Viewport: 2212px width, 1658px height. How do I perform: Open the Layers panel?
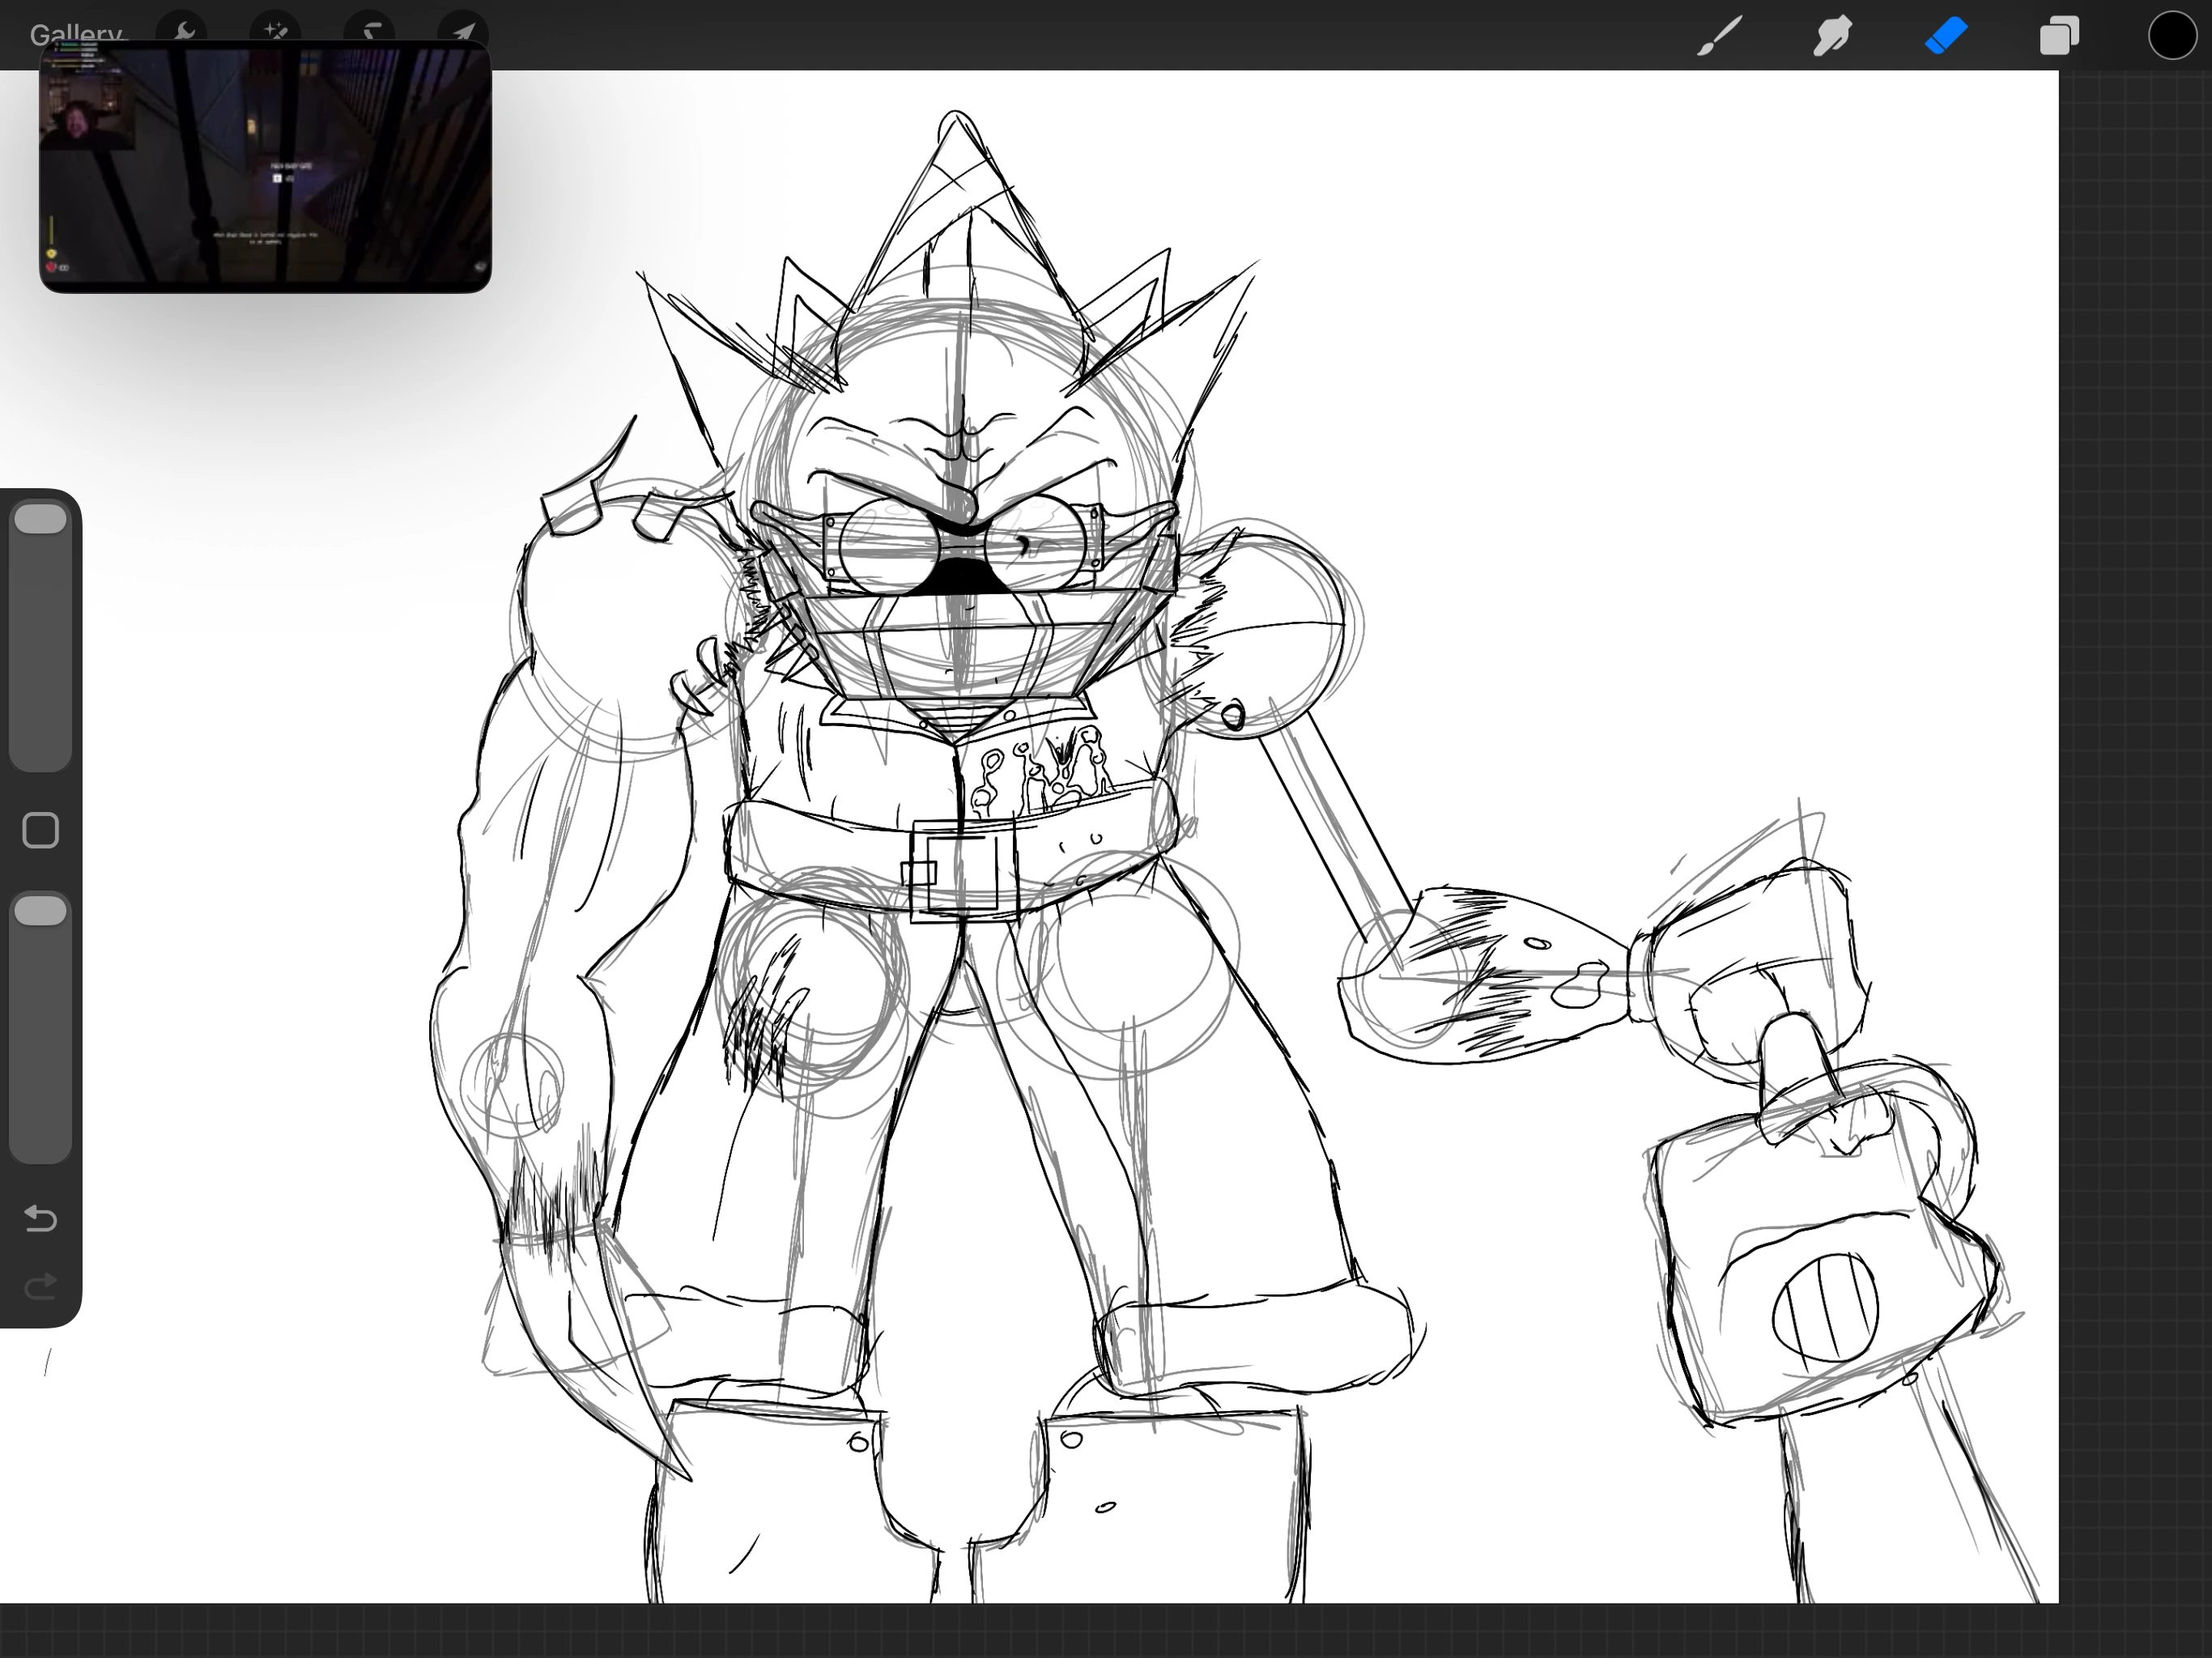point(2059,36)
